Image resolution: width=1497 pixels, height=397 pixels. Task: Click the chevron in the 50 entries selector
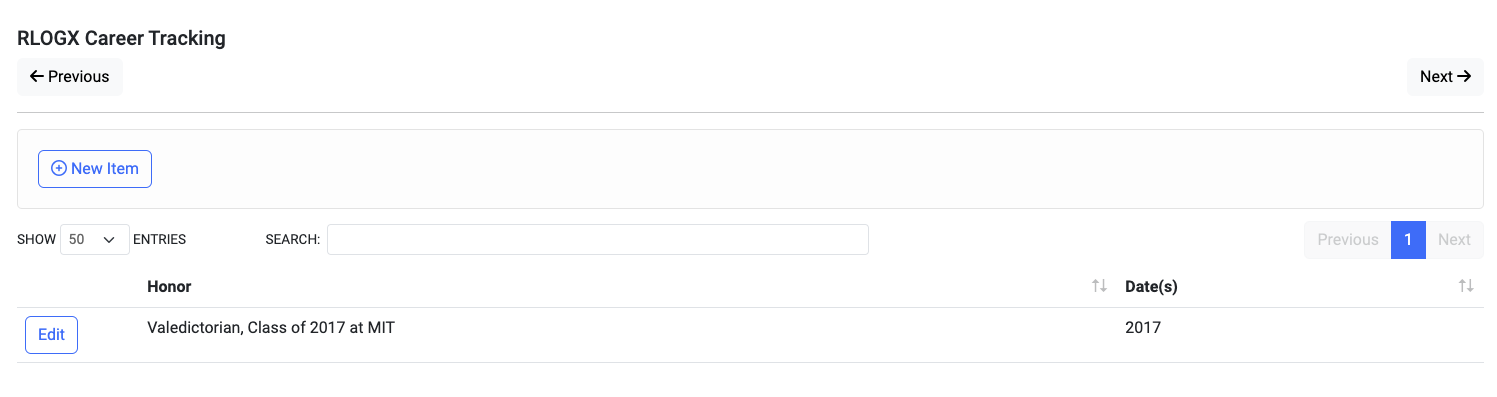click(x=110, y=240)
